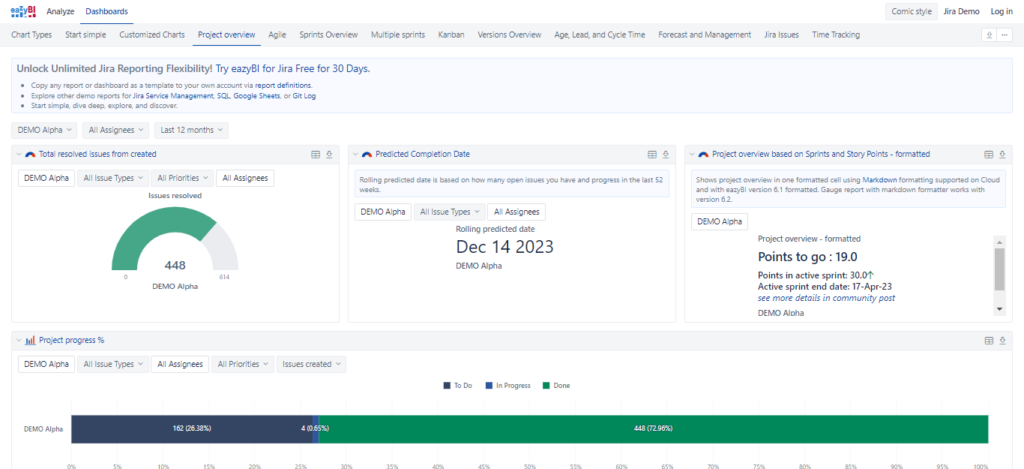The height and width of the screenshot is (469, 1024).
Task: Open see more details in community post
Action: coord(826,298)
